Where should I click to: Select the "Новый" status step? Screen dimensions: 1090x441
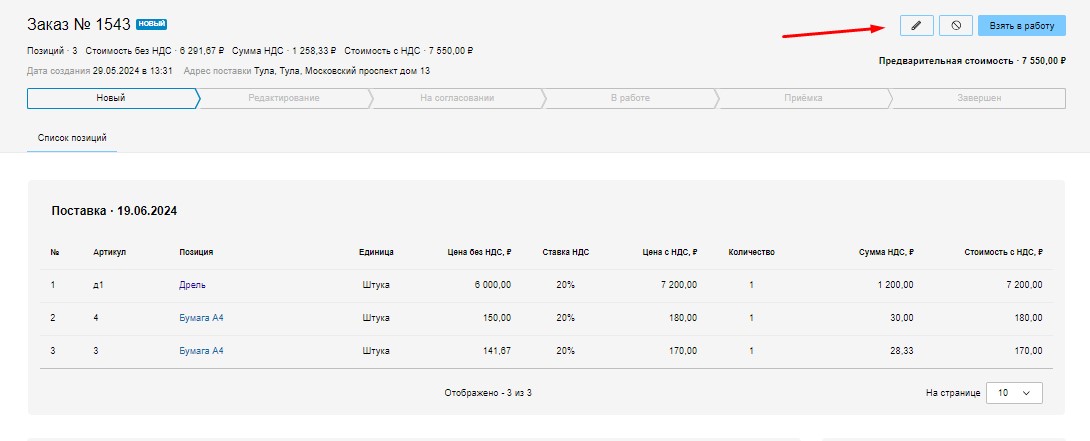click(111, 98)
